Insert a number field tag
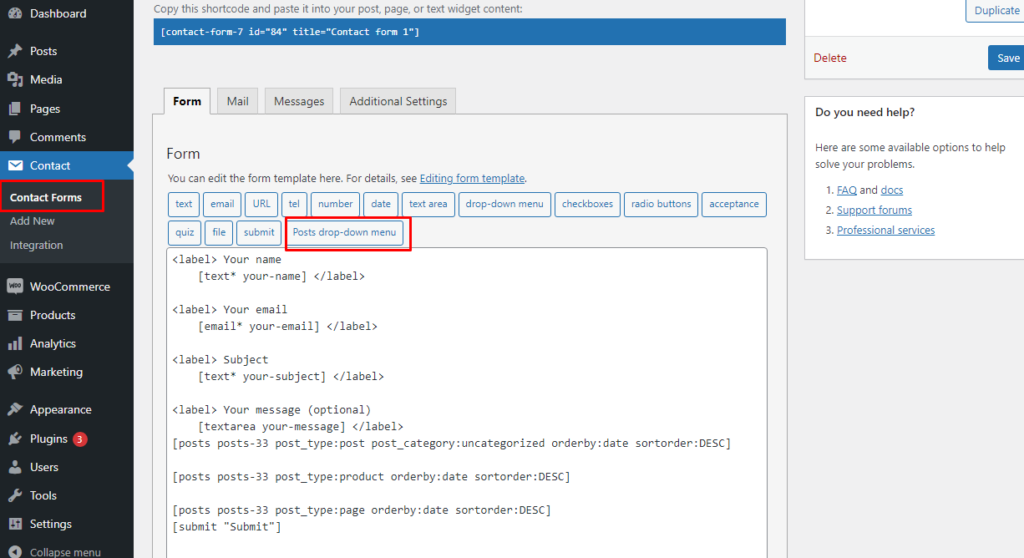Image resolution: width=1024 pixels, height=558 pixels. tap(335, 204)
